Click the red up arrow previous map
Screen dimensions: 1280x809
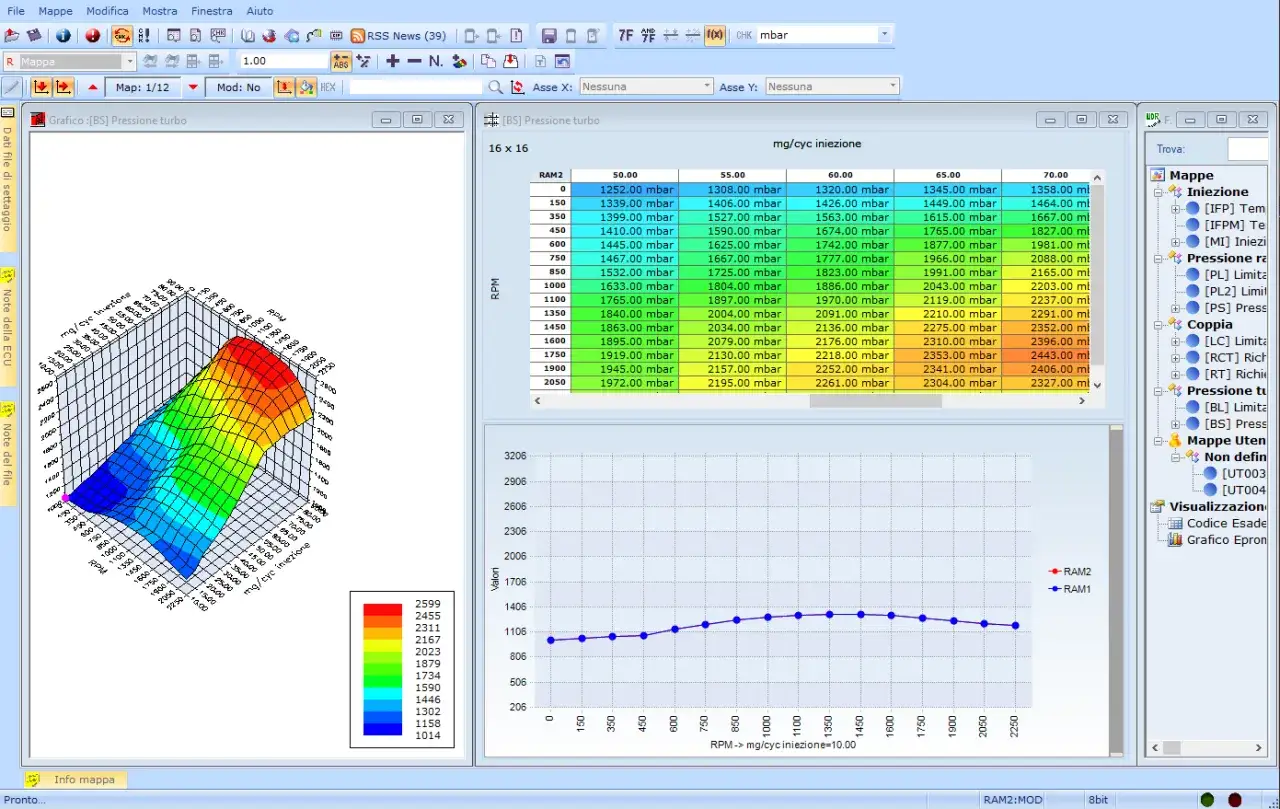pyautogui.click(x=93, y=87)
